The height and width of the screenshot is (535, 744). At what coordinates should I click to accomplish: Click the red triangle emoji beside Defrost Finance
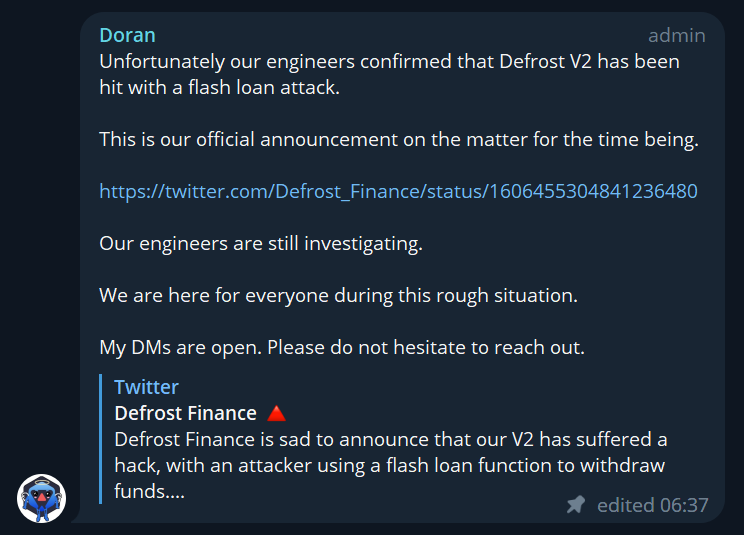pos(276,414)
